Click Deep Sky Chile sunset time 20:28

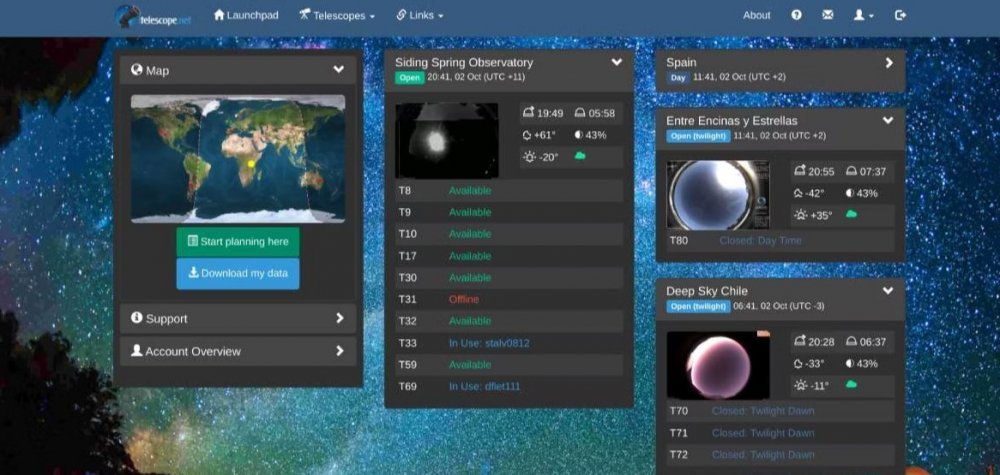pyautogui.click(x=814, y=342)
